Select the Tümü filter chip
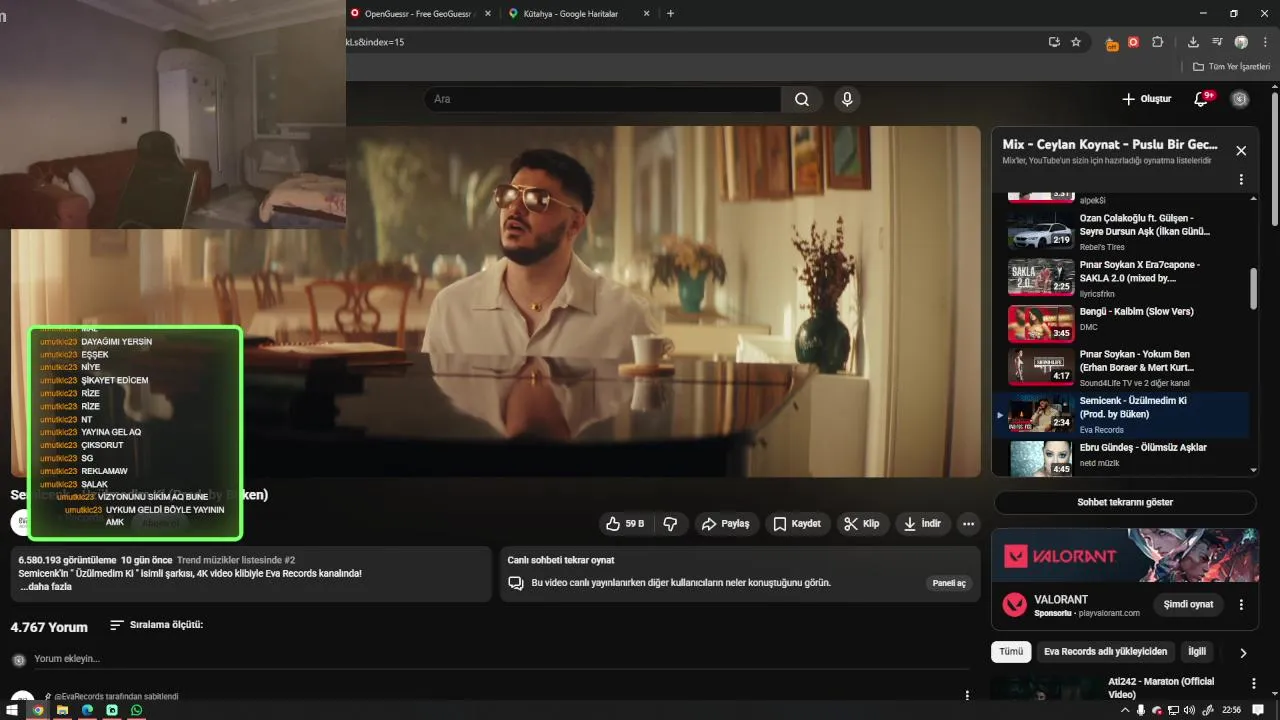 pos(1011,651)
